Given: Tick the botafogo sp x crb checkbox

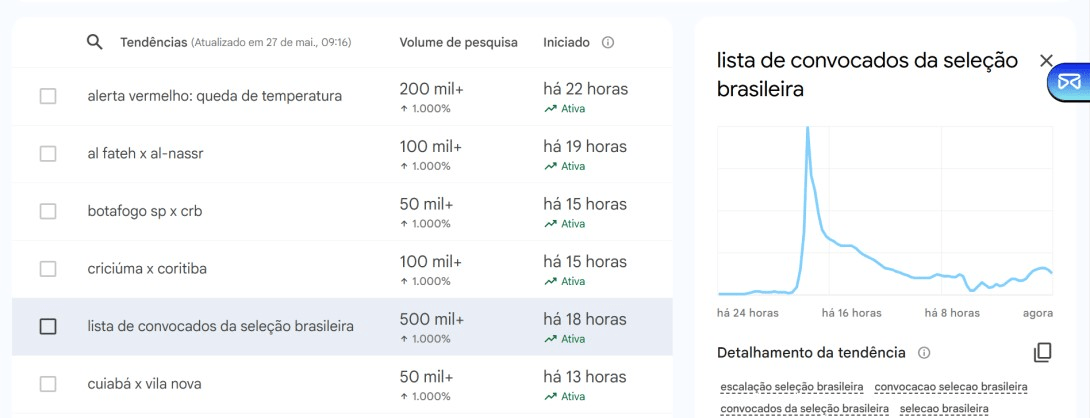Looking at the screenshot, I should [48, 211].
